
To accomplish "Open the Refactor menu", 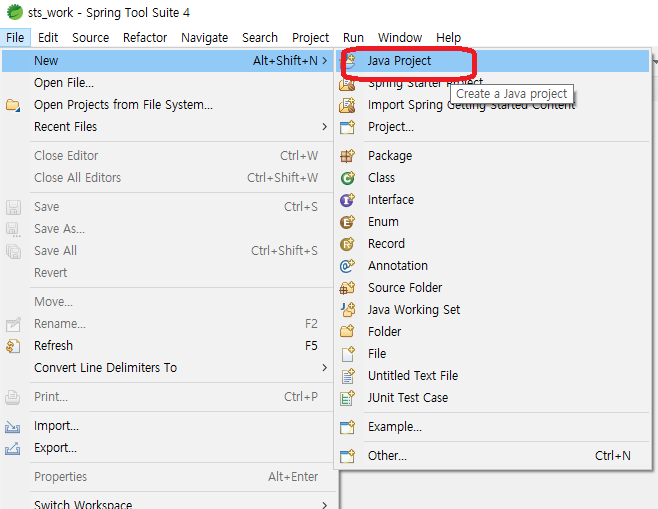I will pyautogui.click(x=145, y=38).
